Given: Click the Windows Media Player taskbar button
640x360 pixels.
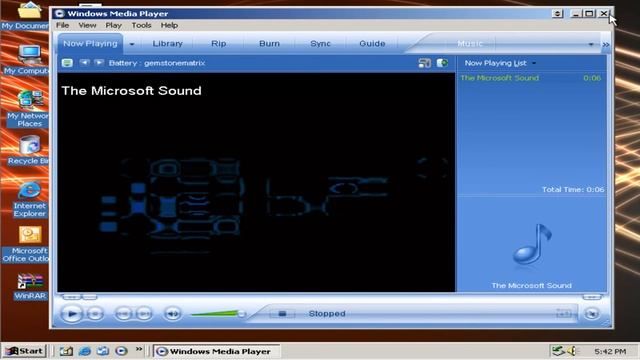Looking at the screenshot, I should pyautogui.click(x=216, y=351).
